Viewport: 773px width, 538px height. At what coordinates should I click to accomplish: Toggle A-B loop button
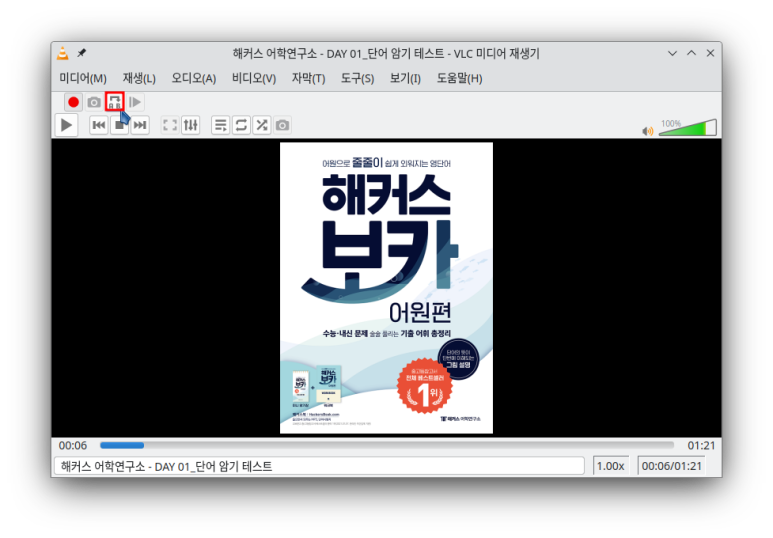pos(115,102)
